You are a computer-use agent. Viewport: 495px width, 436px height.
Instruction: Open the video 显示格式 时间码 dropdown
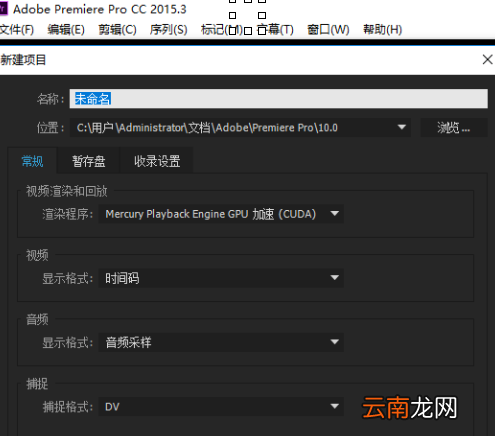pyautogui.click(x=221, y=278)
